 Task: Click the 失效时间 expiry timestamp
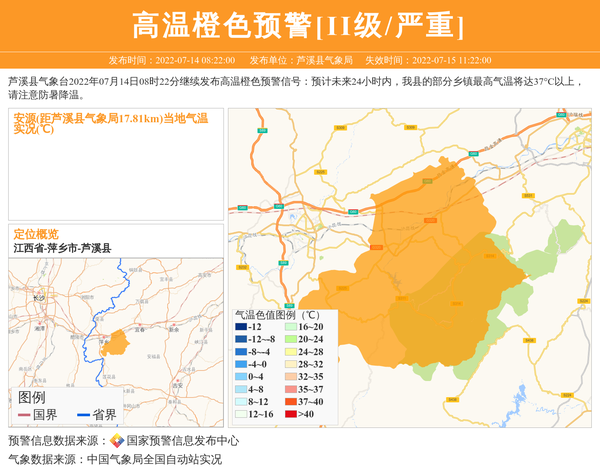point(440,60)
